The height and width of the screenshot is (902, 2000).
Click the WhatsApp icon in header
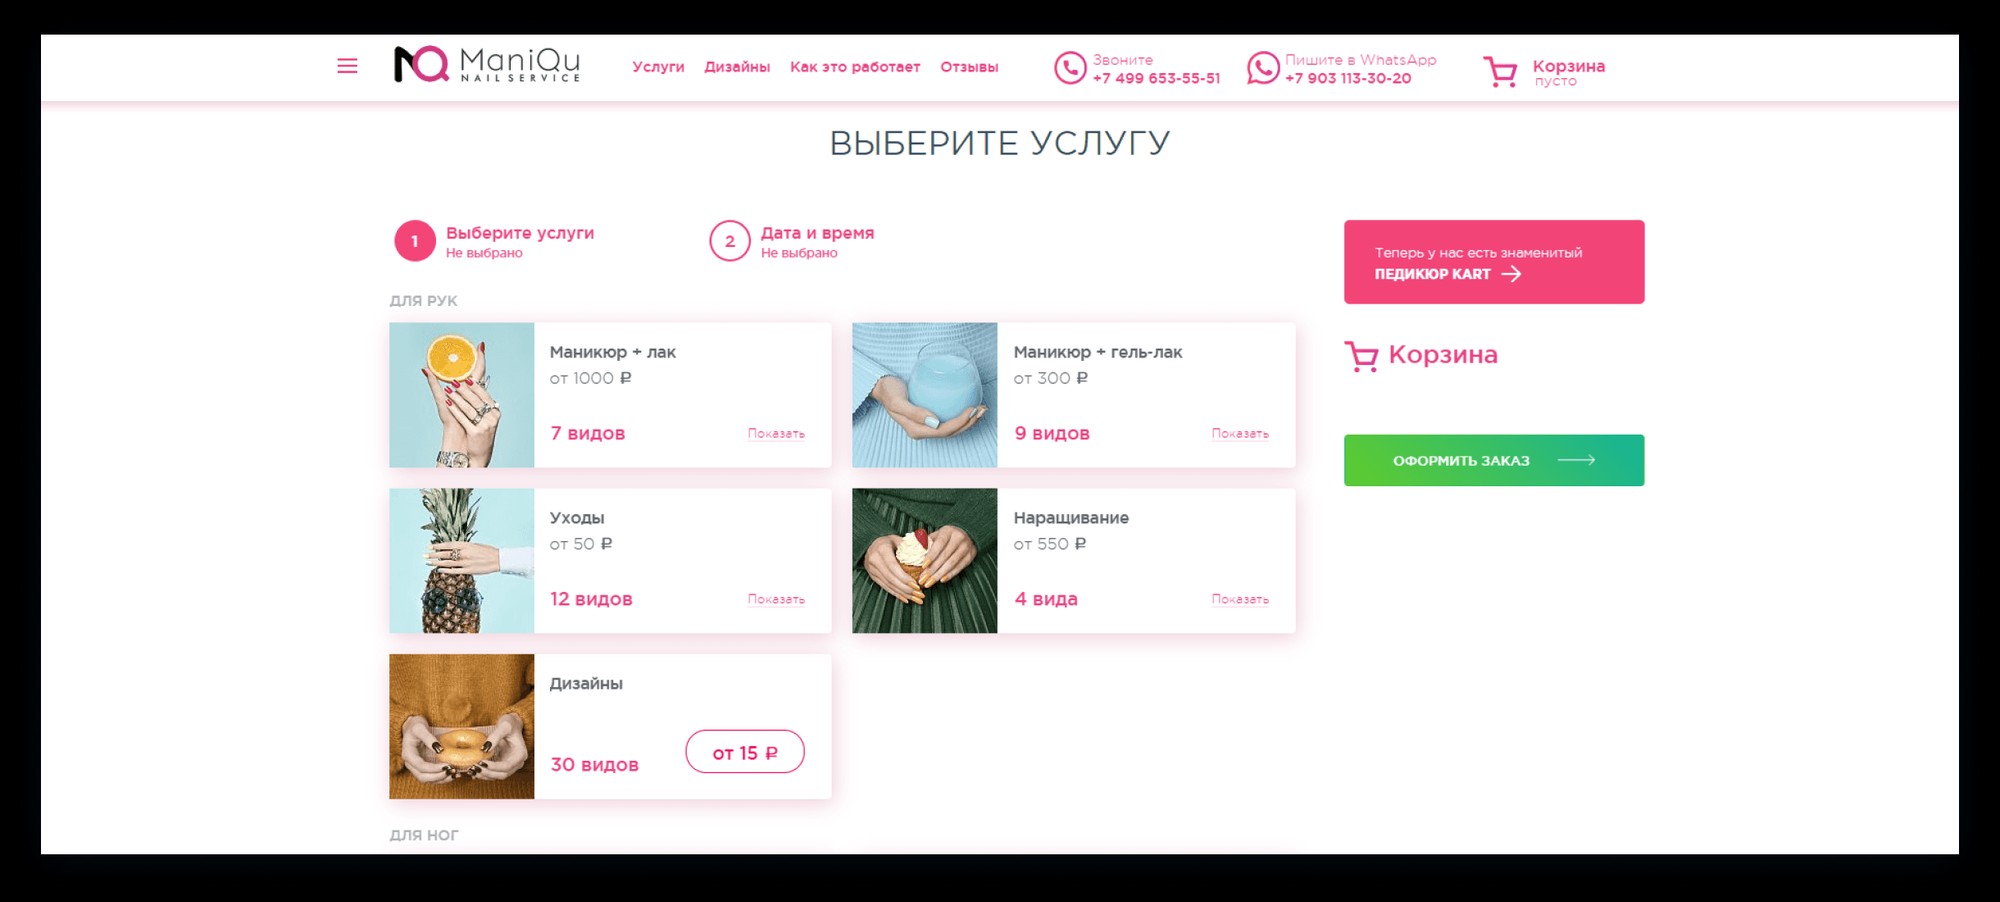(x=1263, y=68)
